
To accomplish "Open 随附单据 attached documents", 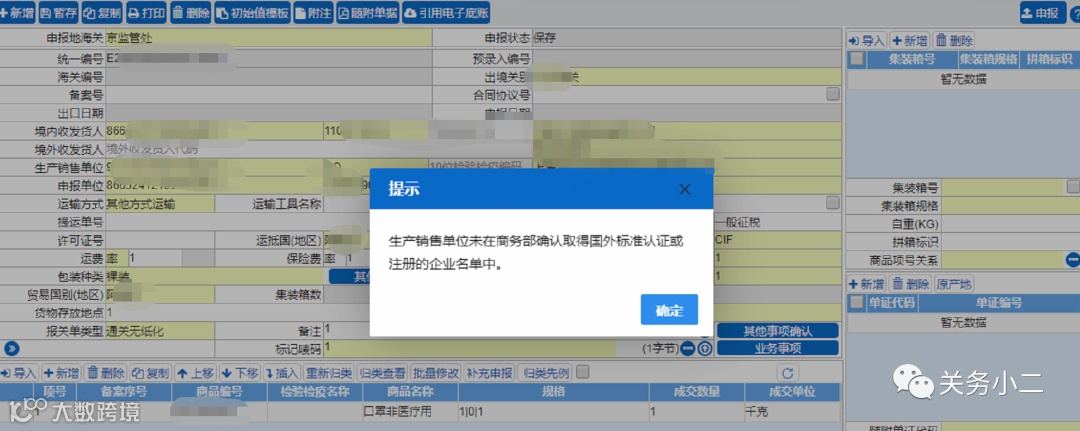I will (x=368, y=12).
